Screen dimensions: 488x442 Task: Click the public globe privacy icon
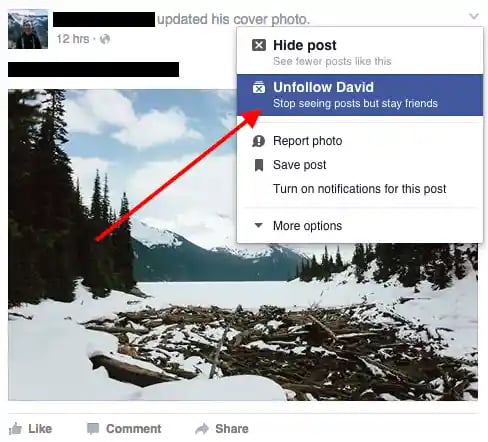pos(105,39)
